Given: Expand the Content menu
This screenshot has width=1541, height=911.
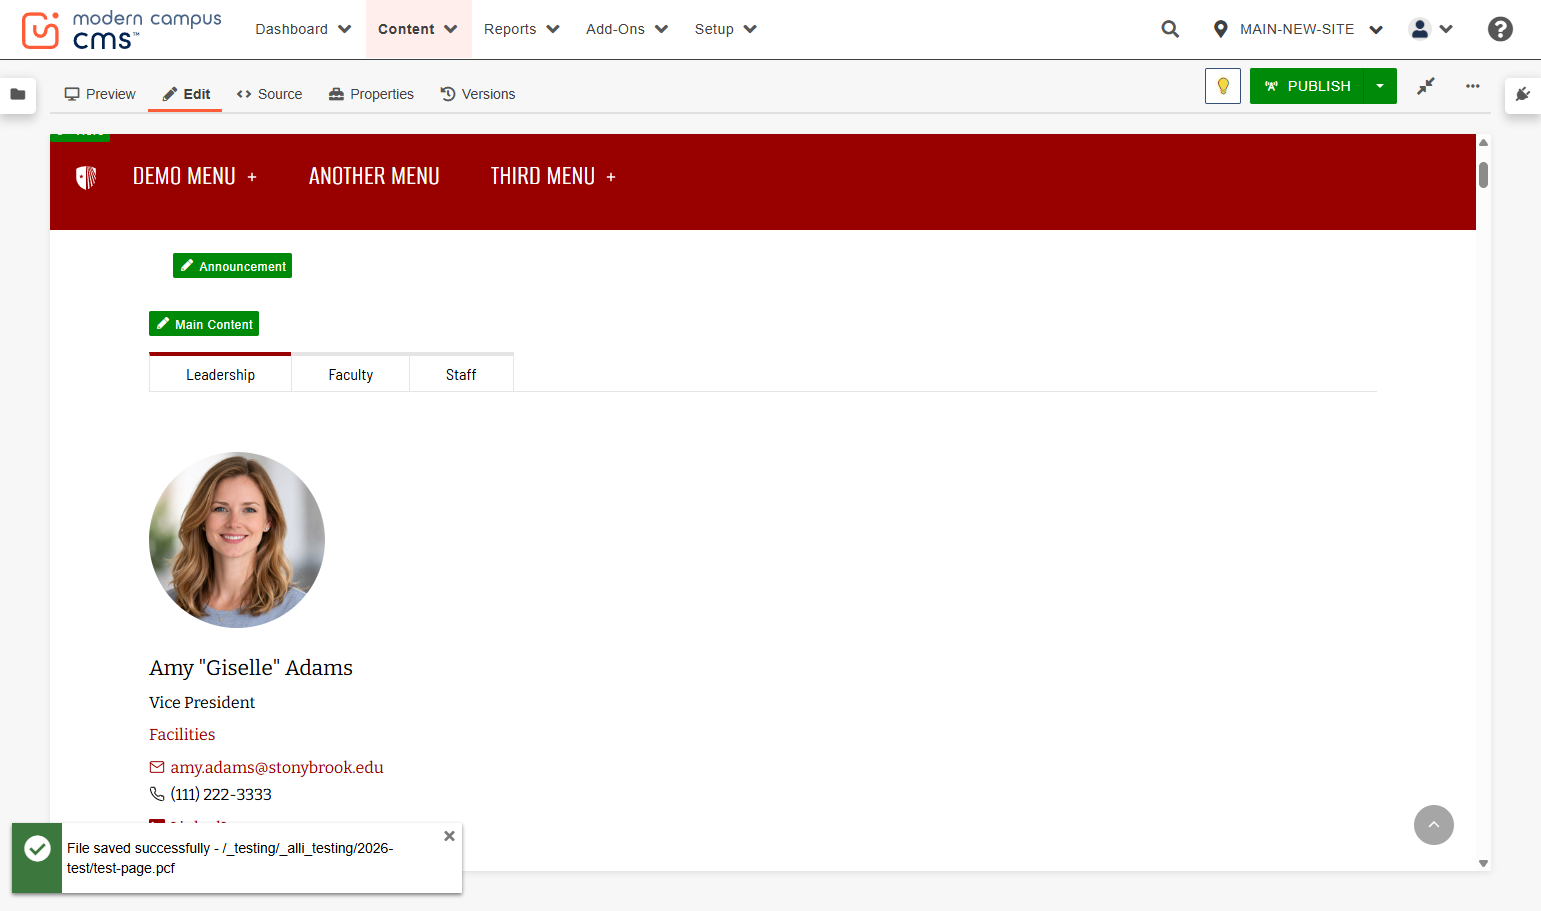Looking at the screenshot, I should 418,29.
